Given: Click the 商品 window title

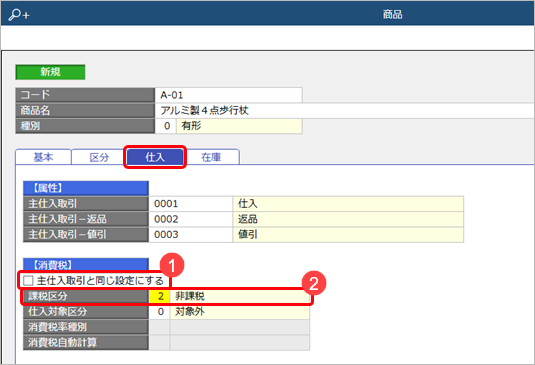Looking at the screenshot, I should coord(392,14).
